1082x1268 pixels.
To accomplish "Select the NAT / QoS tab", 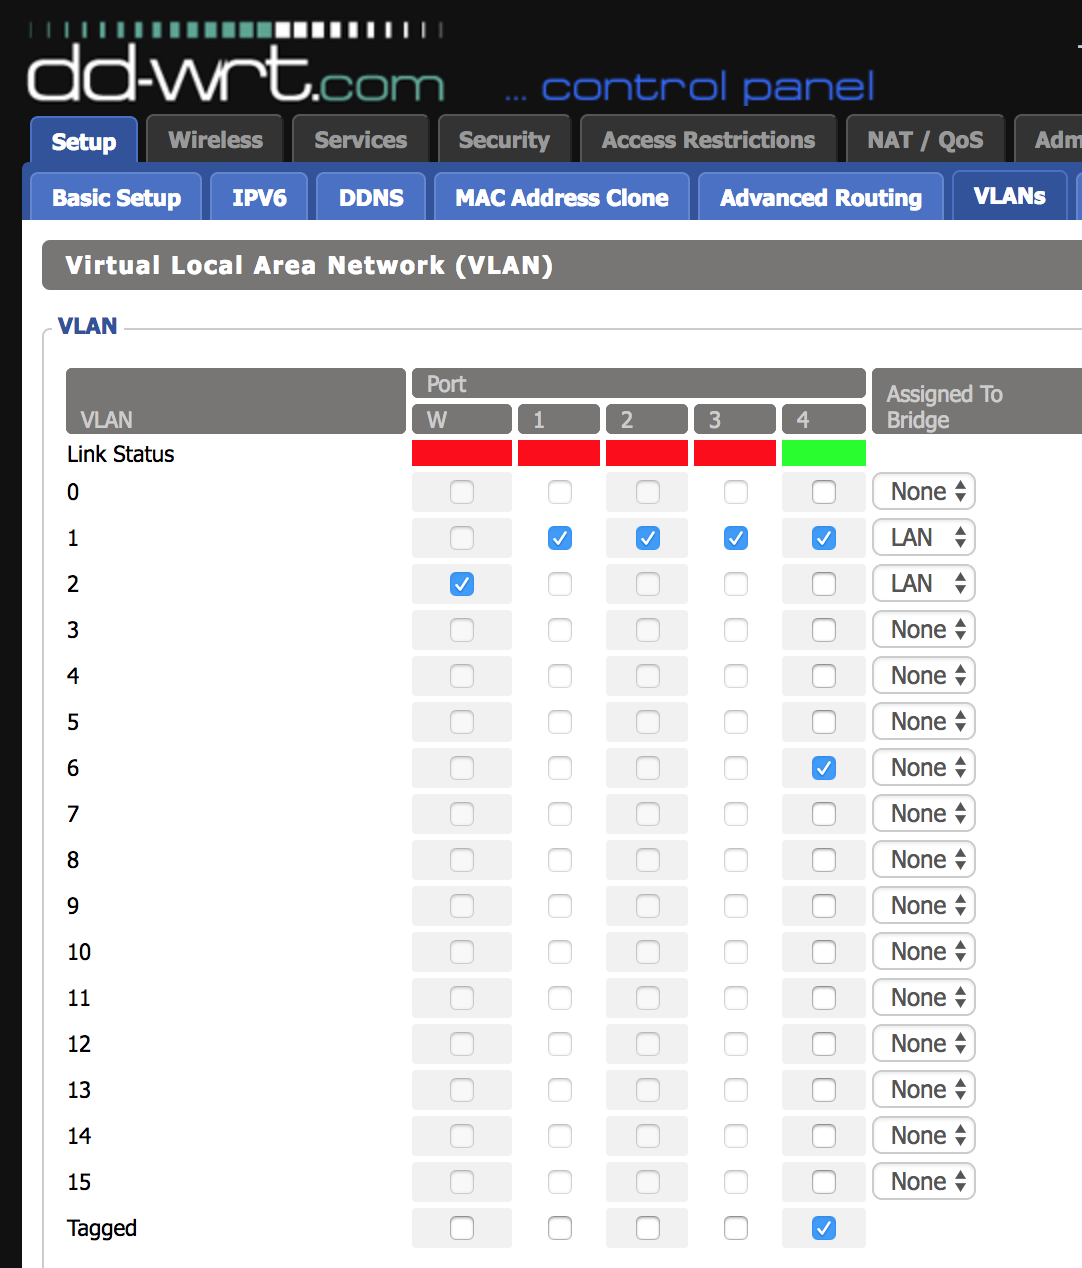I will point(925,140).
